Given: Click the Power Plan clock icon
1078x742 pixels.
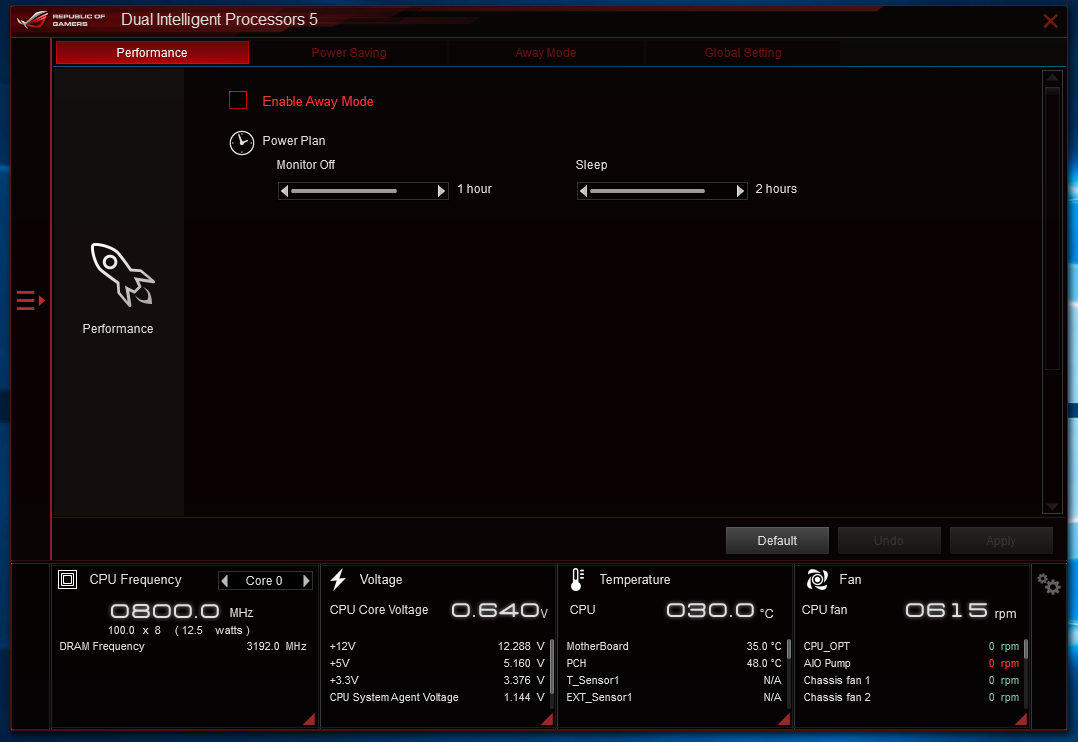Looking at the screenshot, I should coord(241,142).
